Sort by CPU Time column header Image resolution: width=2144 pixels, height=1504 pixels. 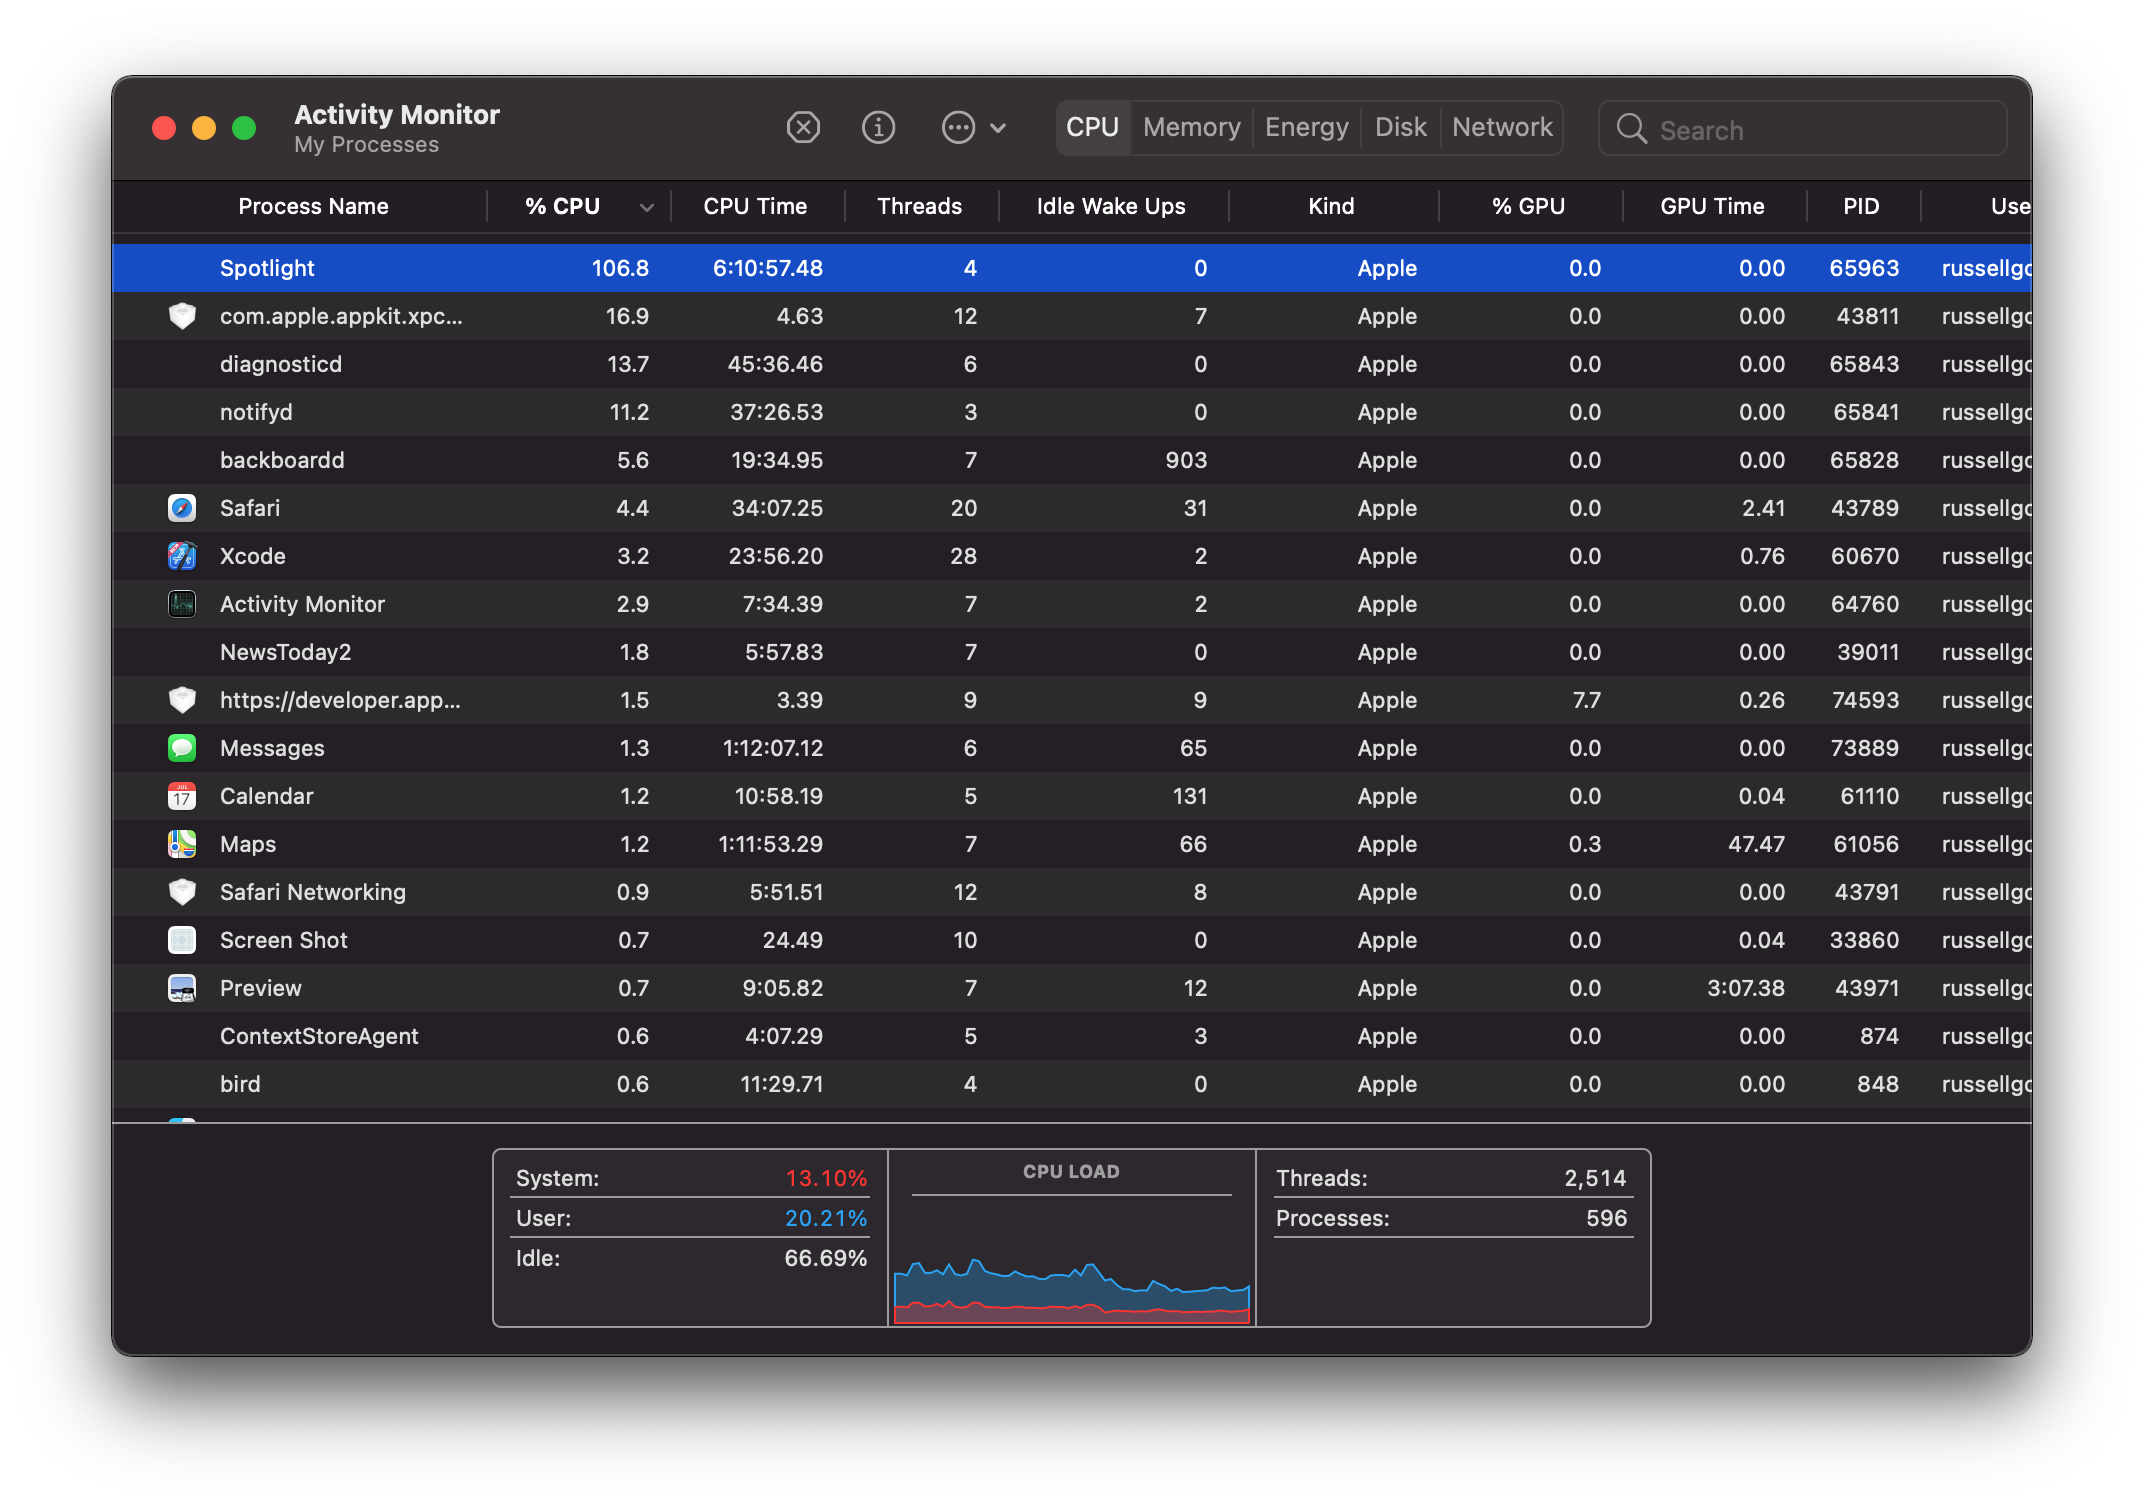pyautogui.click(x=755, y=207)
